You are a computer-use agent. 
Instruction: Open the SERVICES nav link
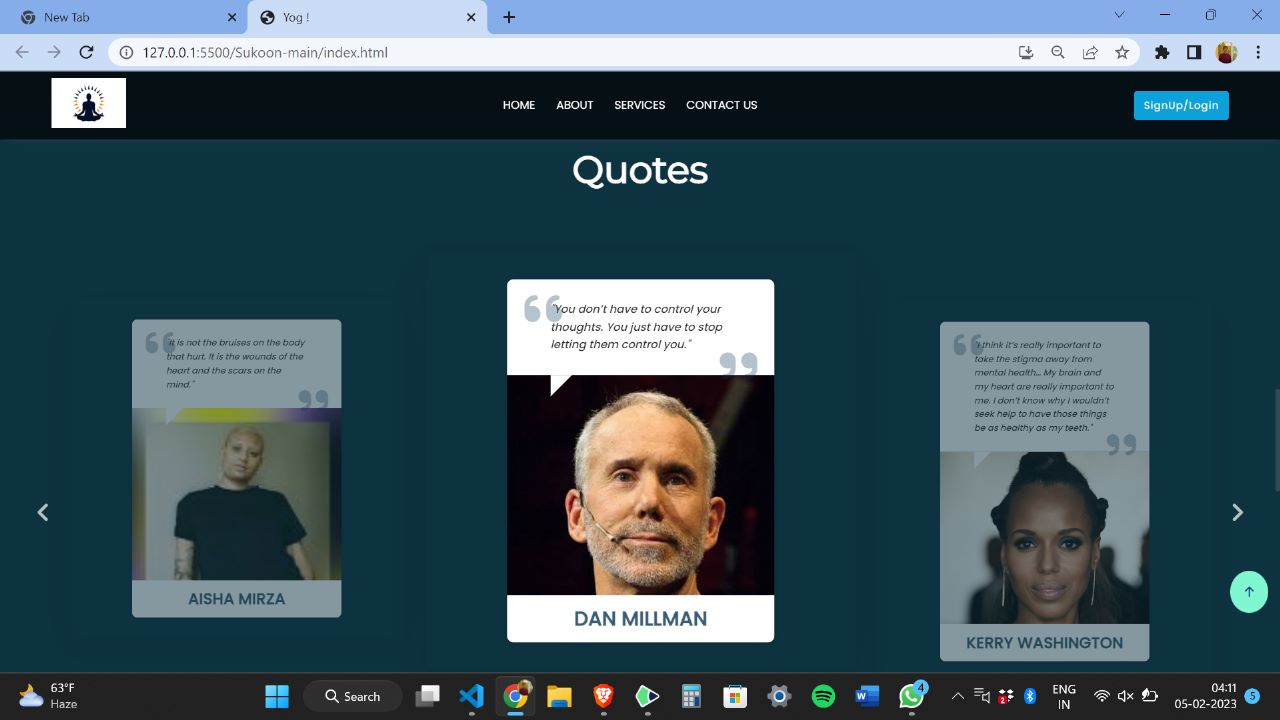[x=640, y=105]
